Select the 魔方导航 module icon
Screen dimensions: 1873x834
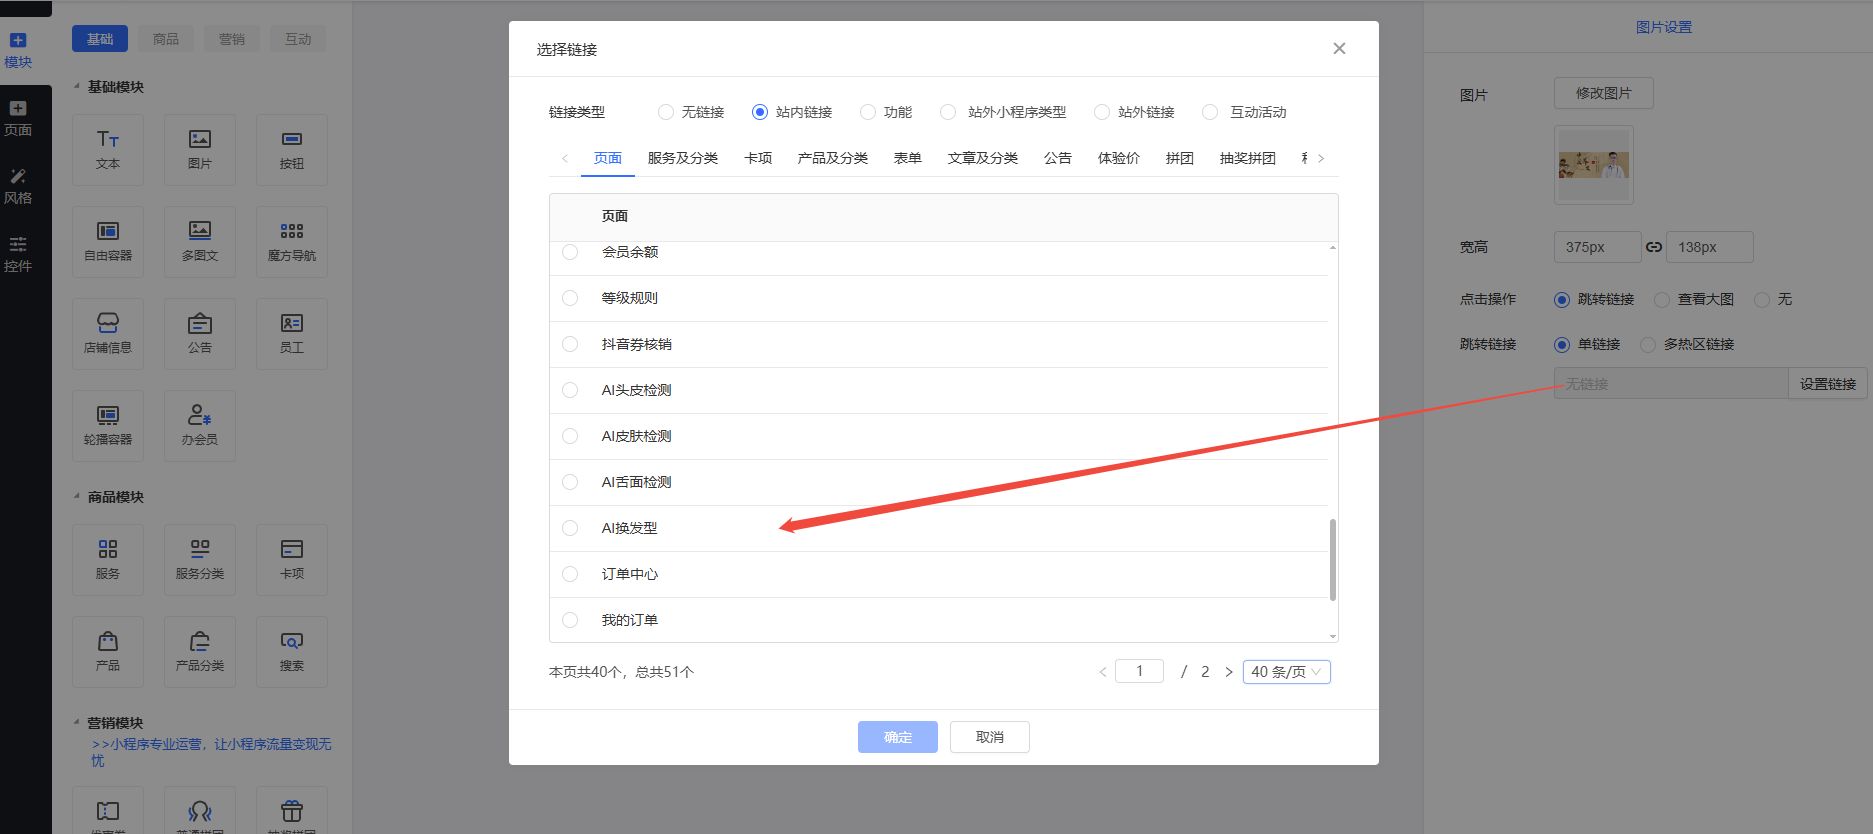click(x=291, y=241)
